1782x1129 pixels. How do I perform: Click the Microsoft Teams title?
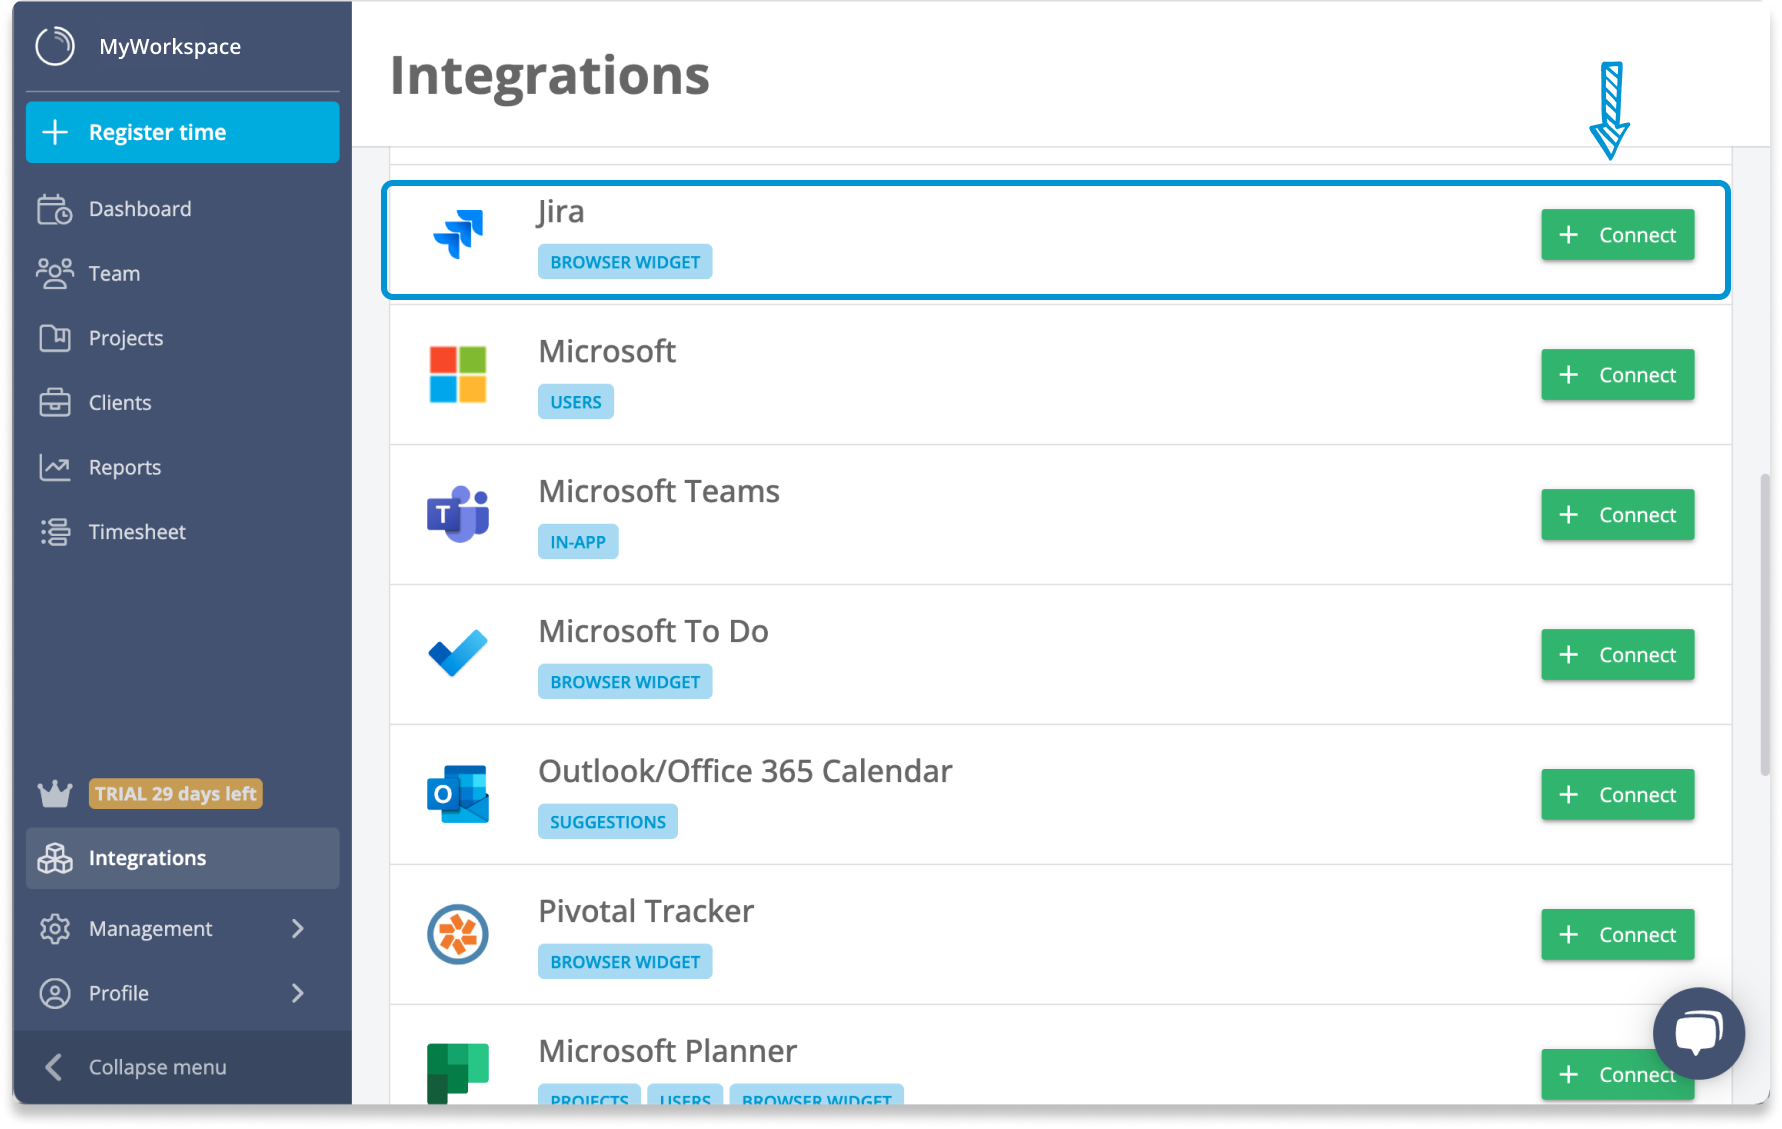659,491
